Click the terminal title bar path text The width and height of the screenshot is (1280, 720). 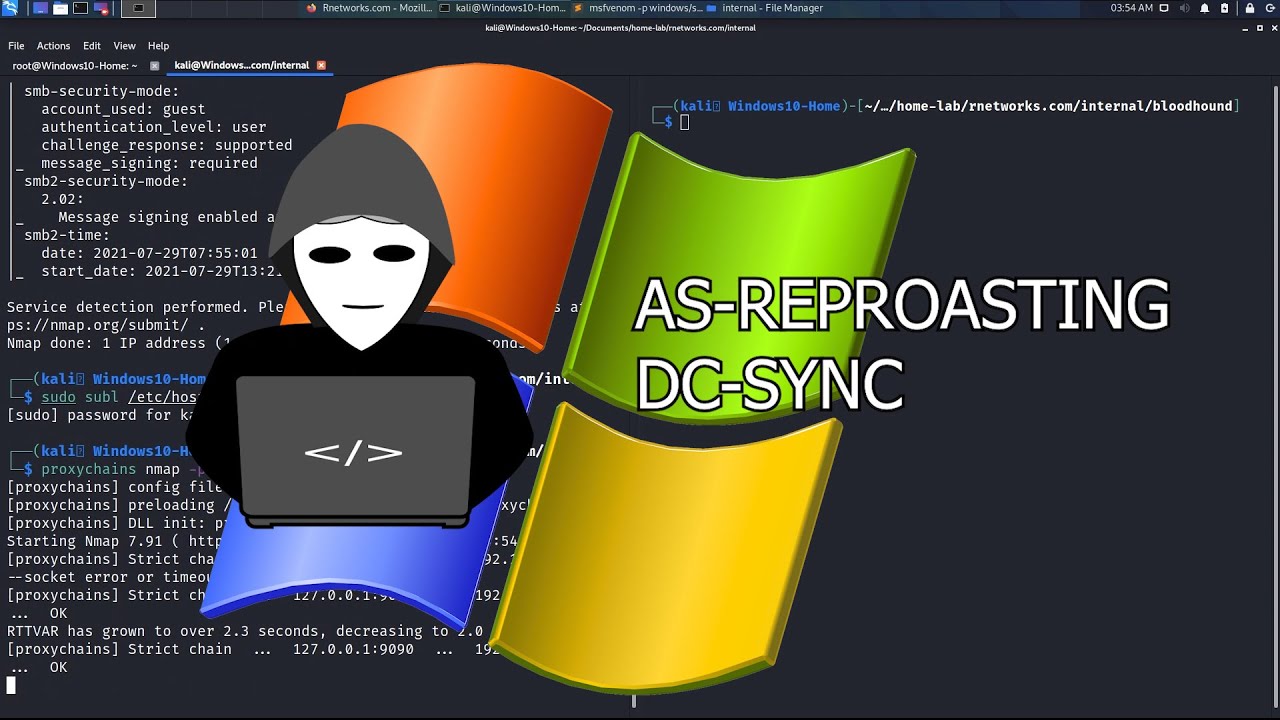click(620, 28)
